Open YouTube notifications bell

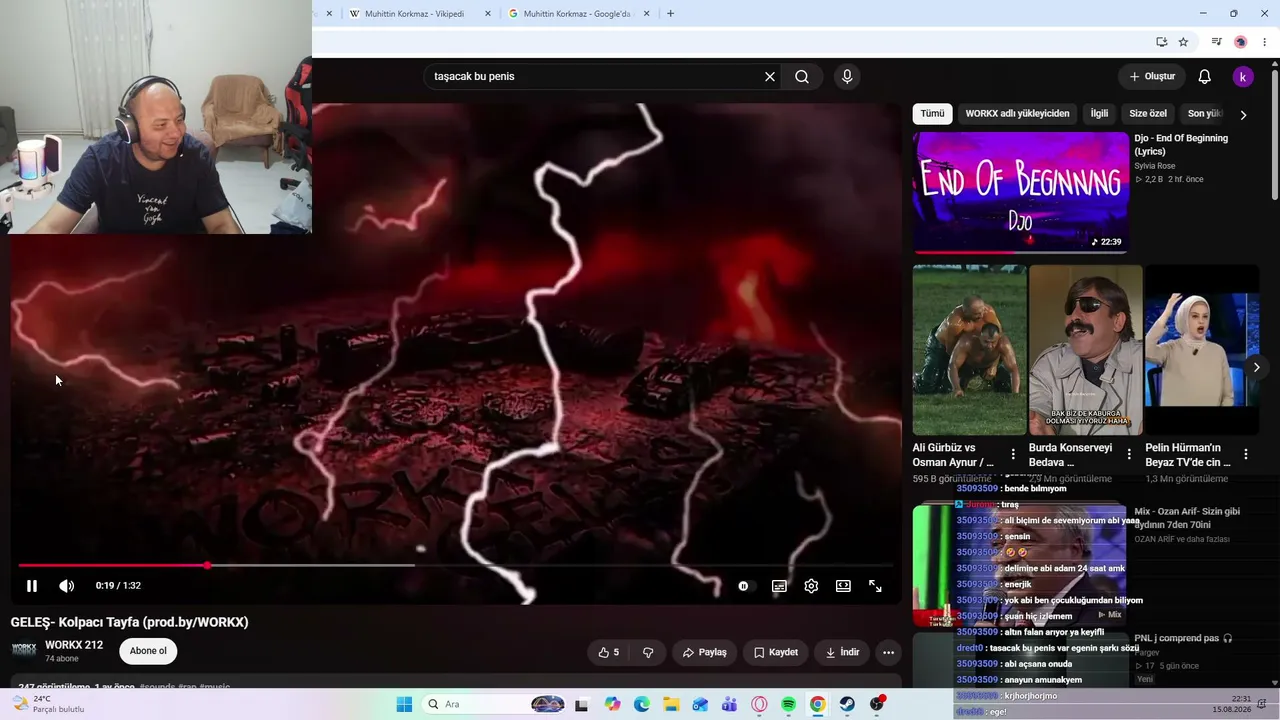[x=1205, y=77]
